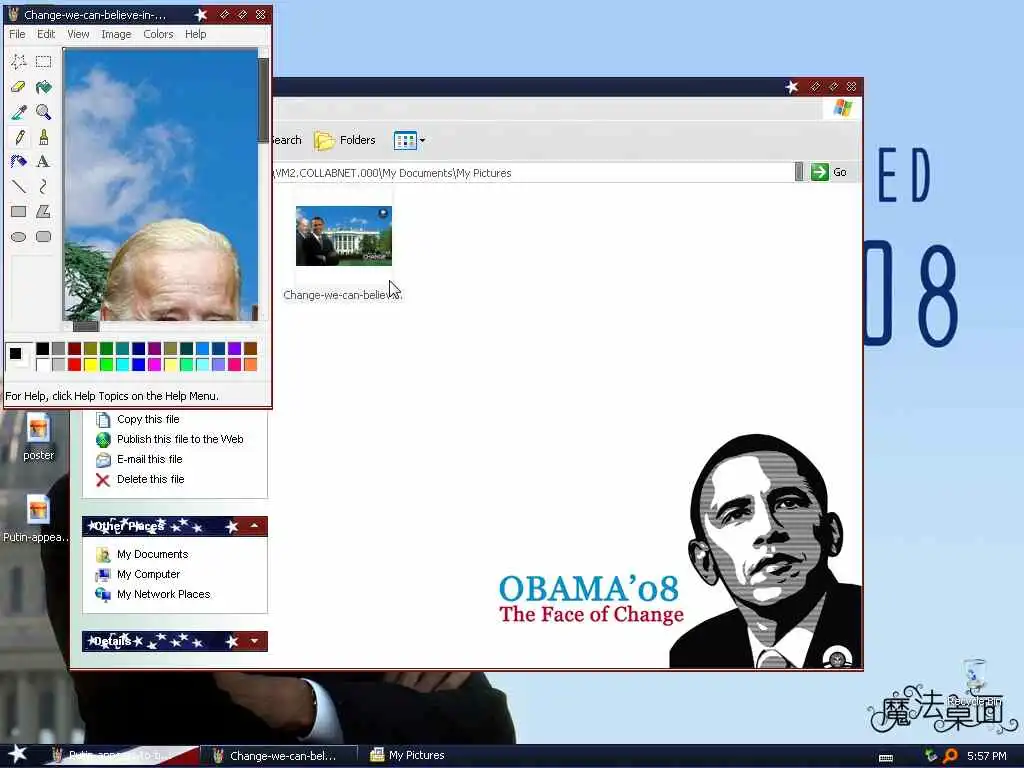Click the Windows flag logo in Explorer
Image resolution: width=1024 pixels, height=768 pixels.
coord(842,108)
